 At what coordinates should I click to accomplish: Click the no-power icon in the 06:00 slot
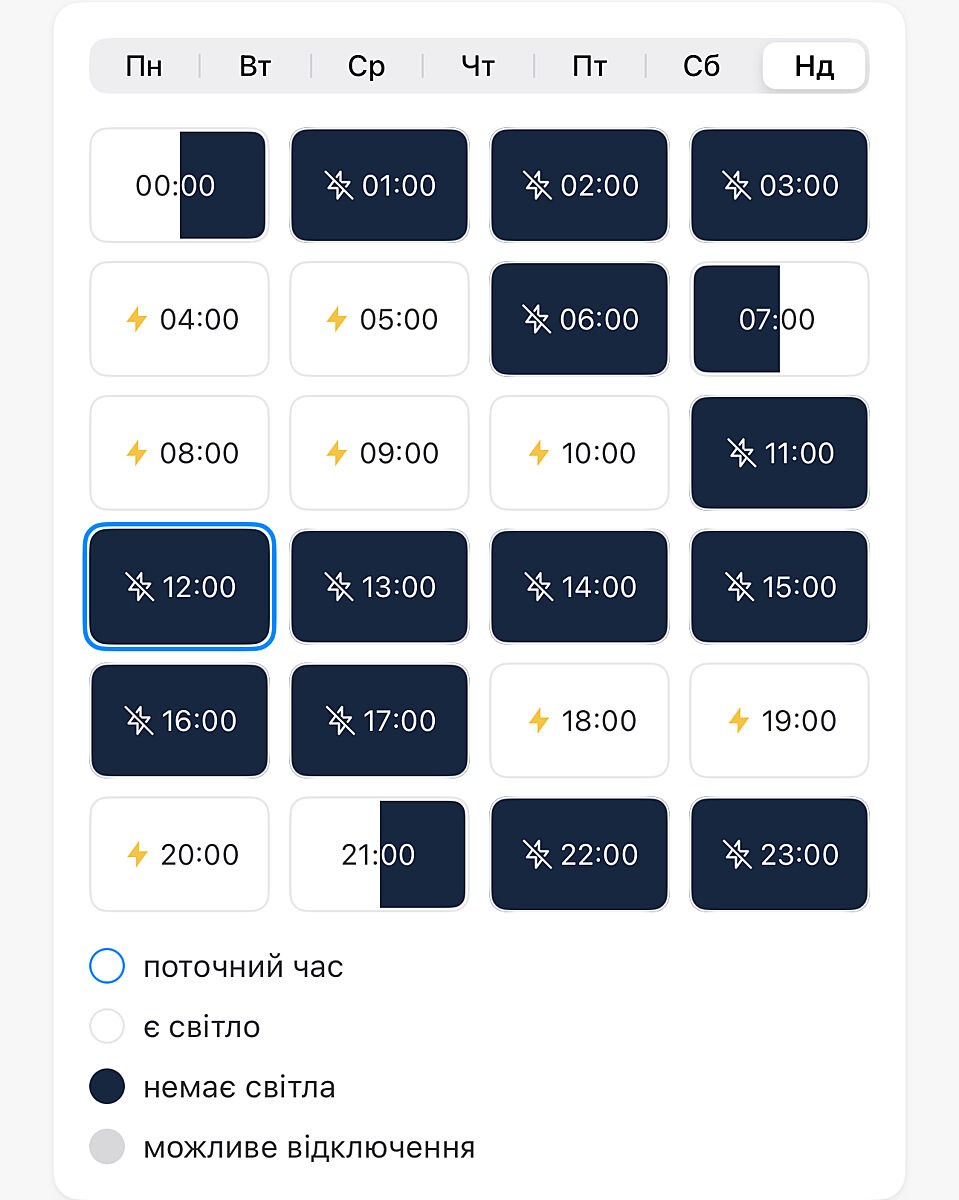[x=537, y=320]
